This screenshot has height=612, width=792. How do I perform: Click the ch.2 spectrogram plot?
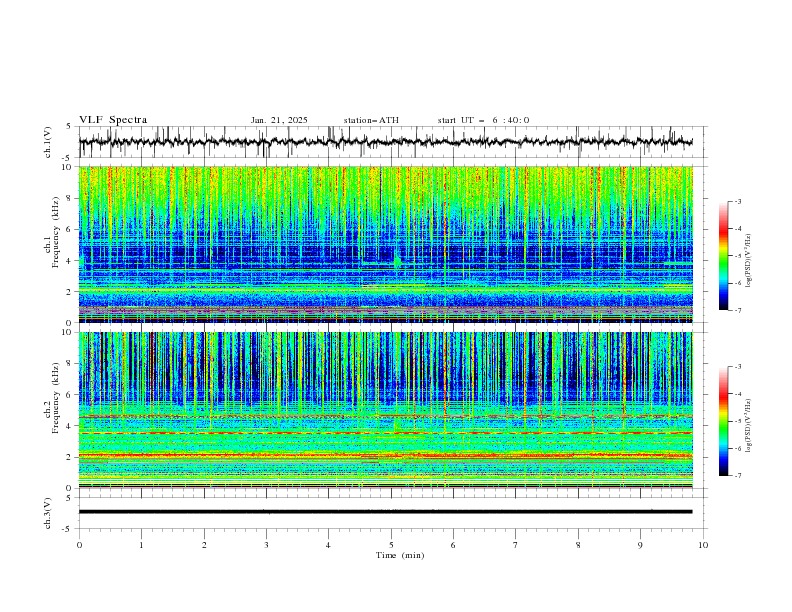point(385,410)
